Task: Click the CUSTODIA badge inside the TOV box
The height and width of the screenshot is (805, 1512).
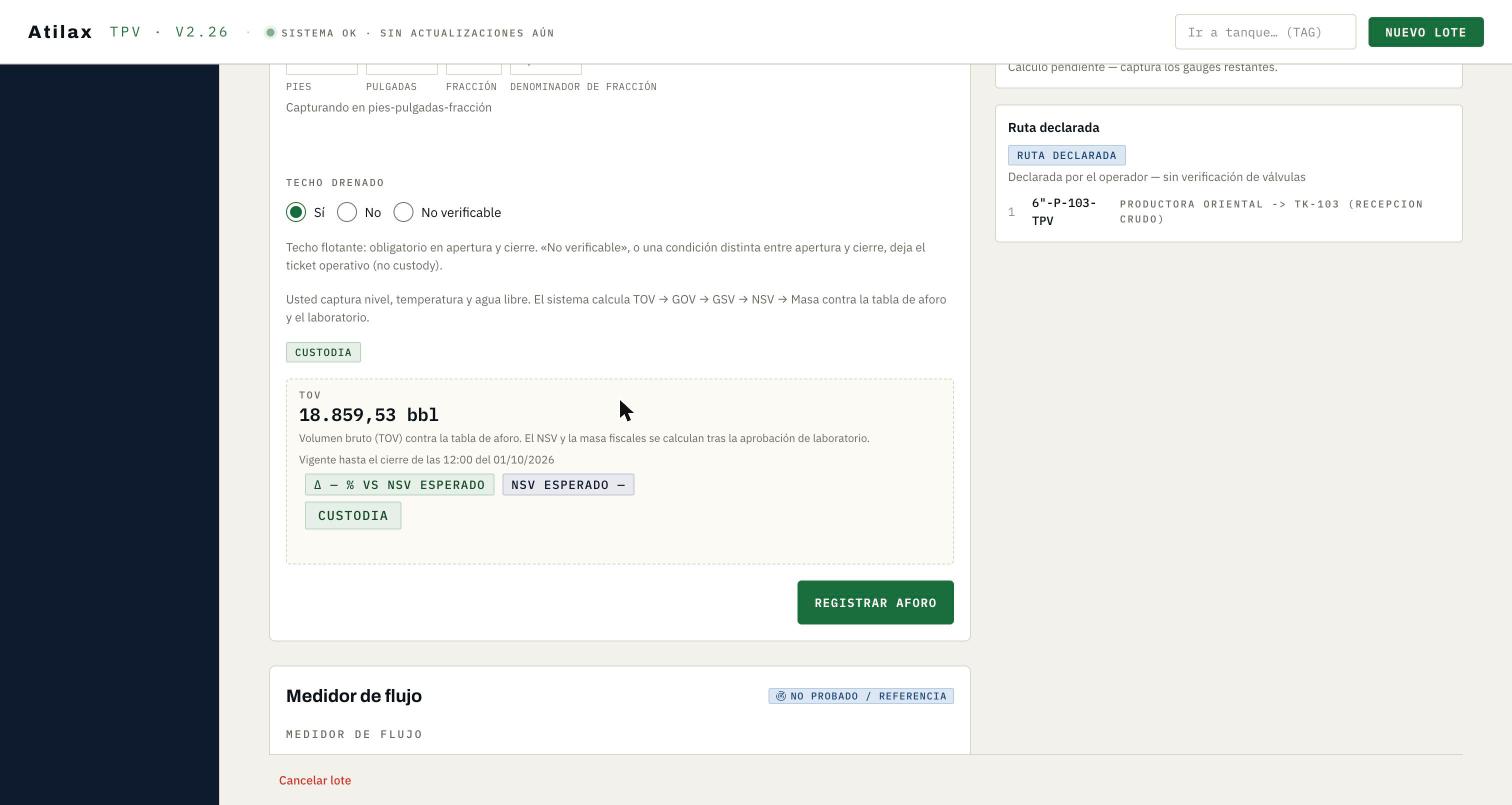Action: (x=353, y=516)
